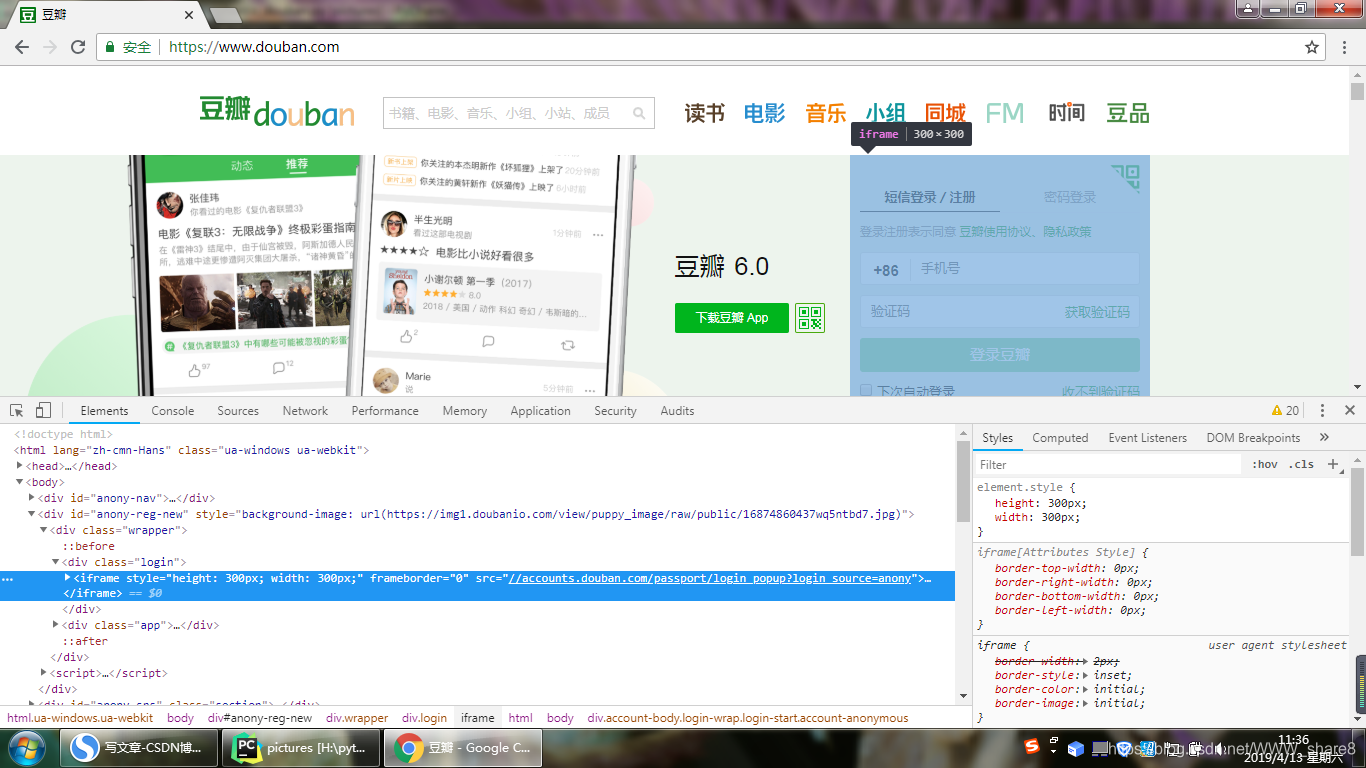Screen dimensions: 1366x768
Task: Click the accounts.douban.com src link in iframe row
Action: (710, 578)
